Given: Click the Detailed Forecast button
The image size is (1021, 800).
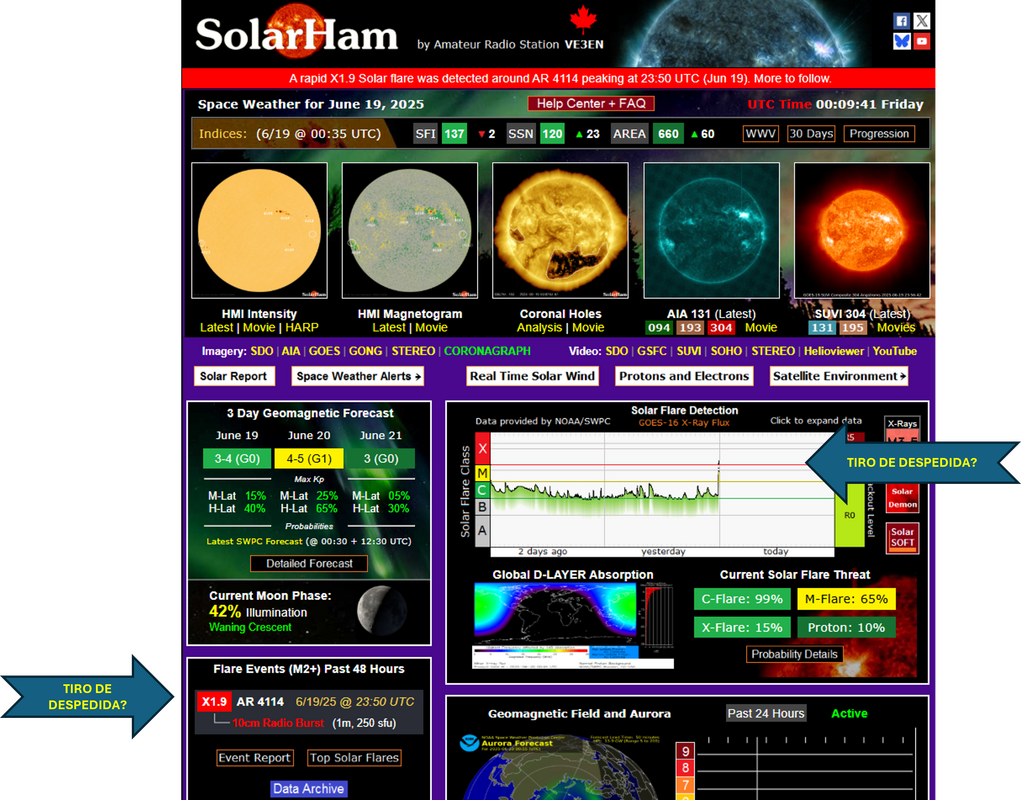Looking at the screenshot, I should 309,564.
